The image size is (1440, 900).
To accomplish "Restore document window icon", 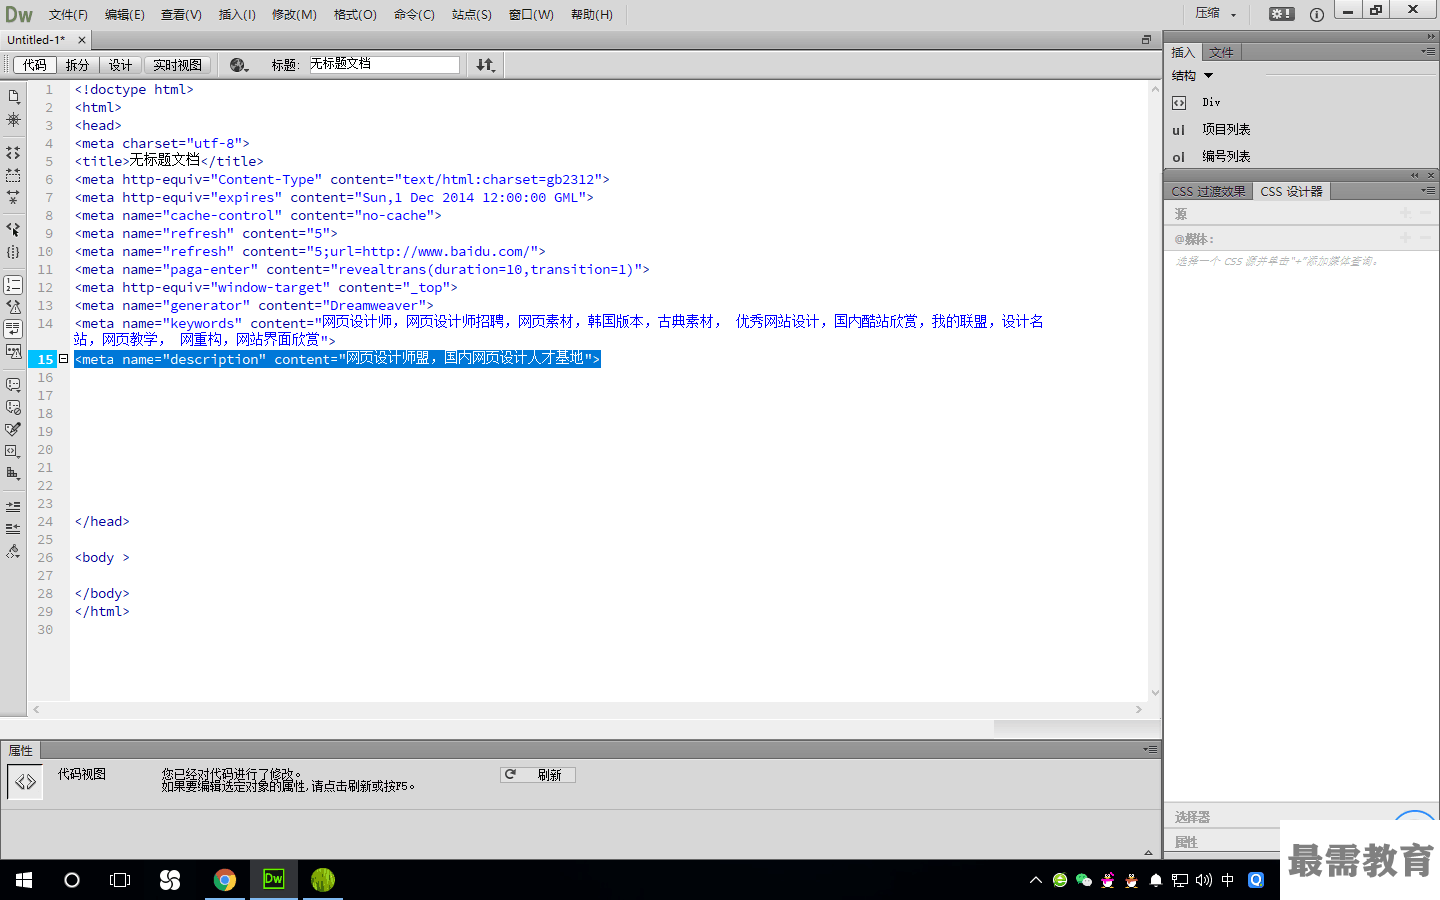I will (1146, 40).
